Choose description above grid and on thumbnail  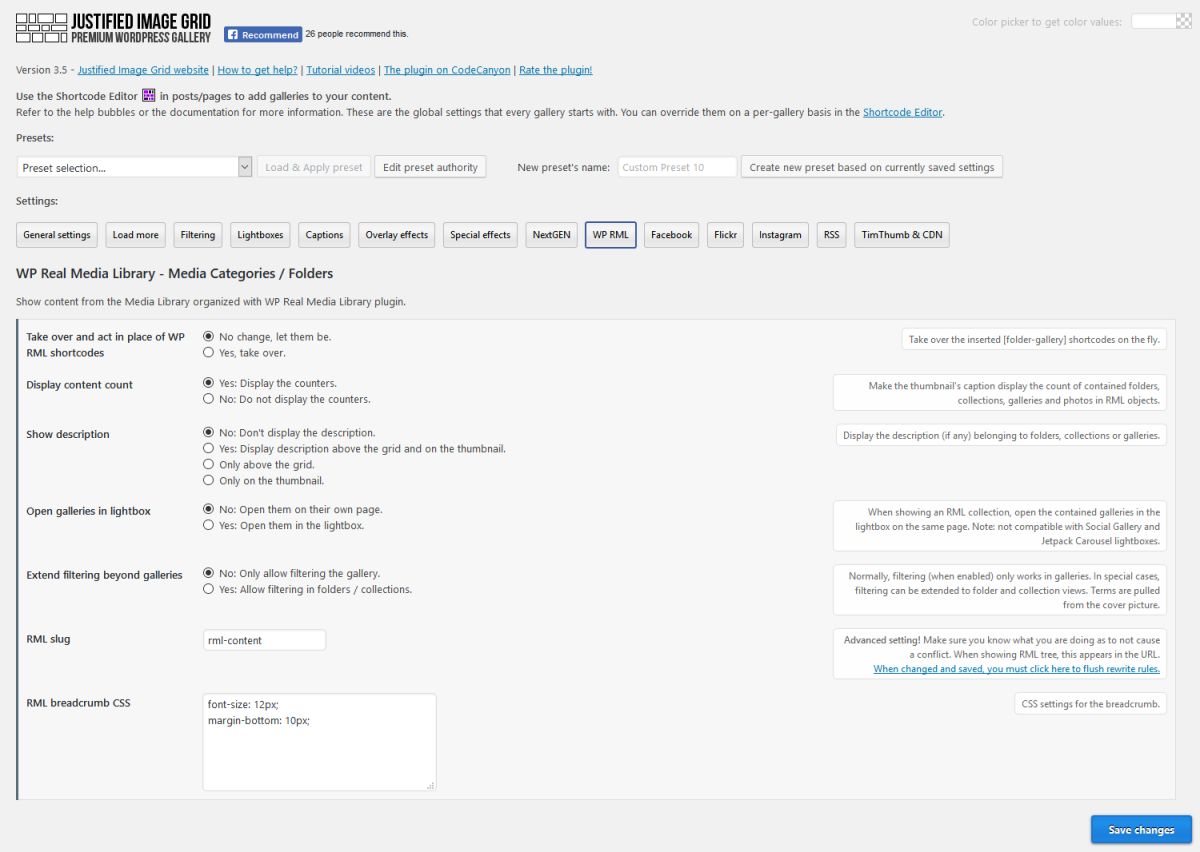[x=208, y=449]
